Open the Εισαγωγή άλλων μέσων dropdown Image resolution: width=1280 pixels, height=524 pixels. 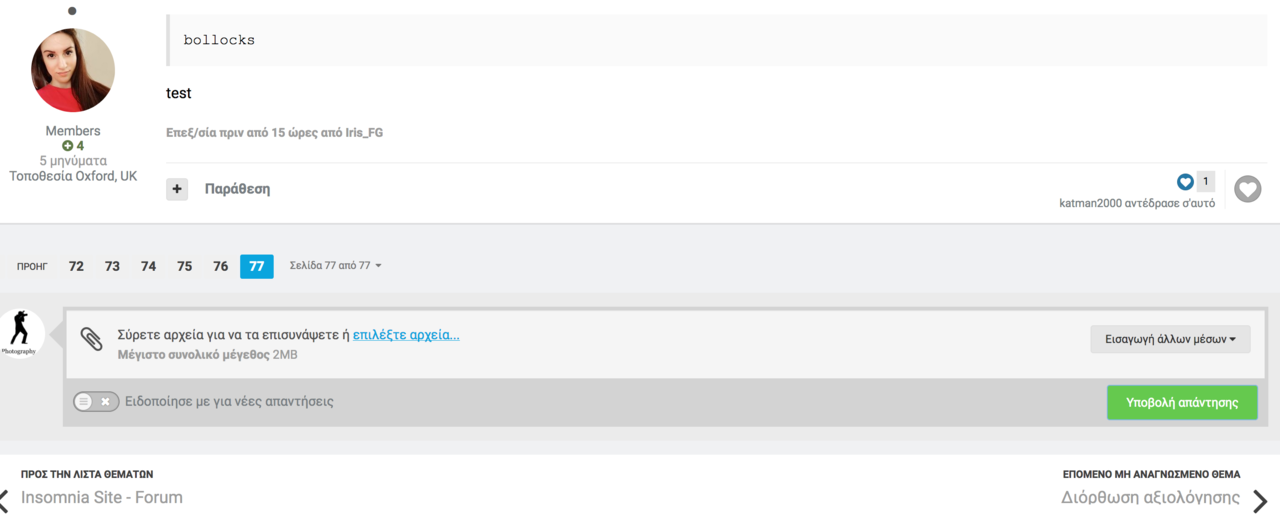(x=1170, y=339)
